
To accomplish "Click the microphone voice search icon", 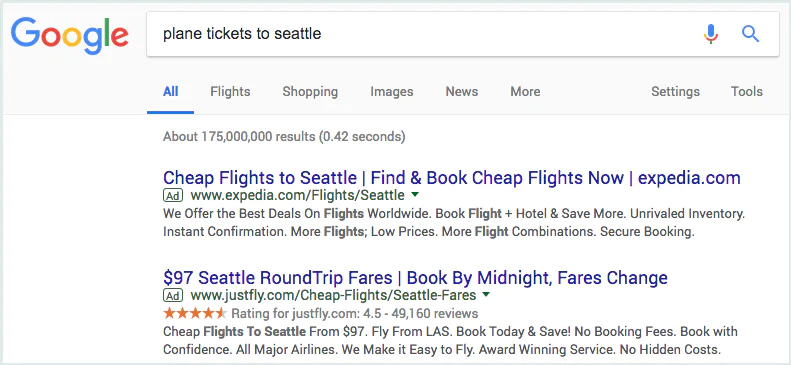I will (711, 34).
